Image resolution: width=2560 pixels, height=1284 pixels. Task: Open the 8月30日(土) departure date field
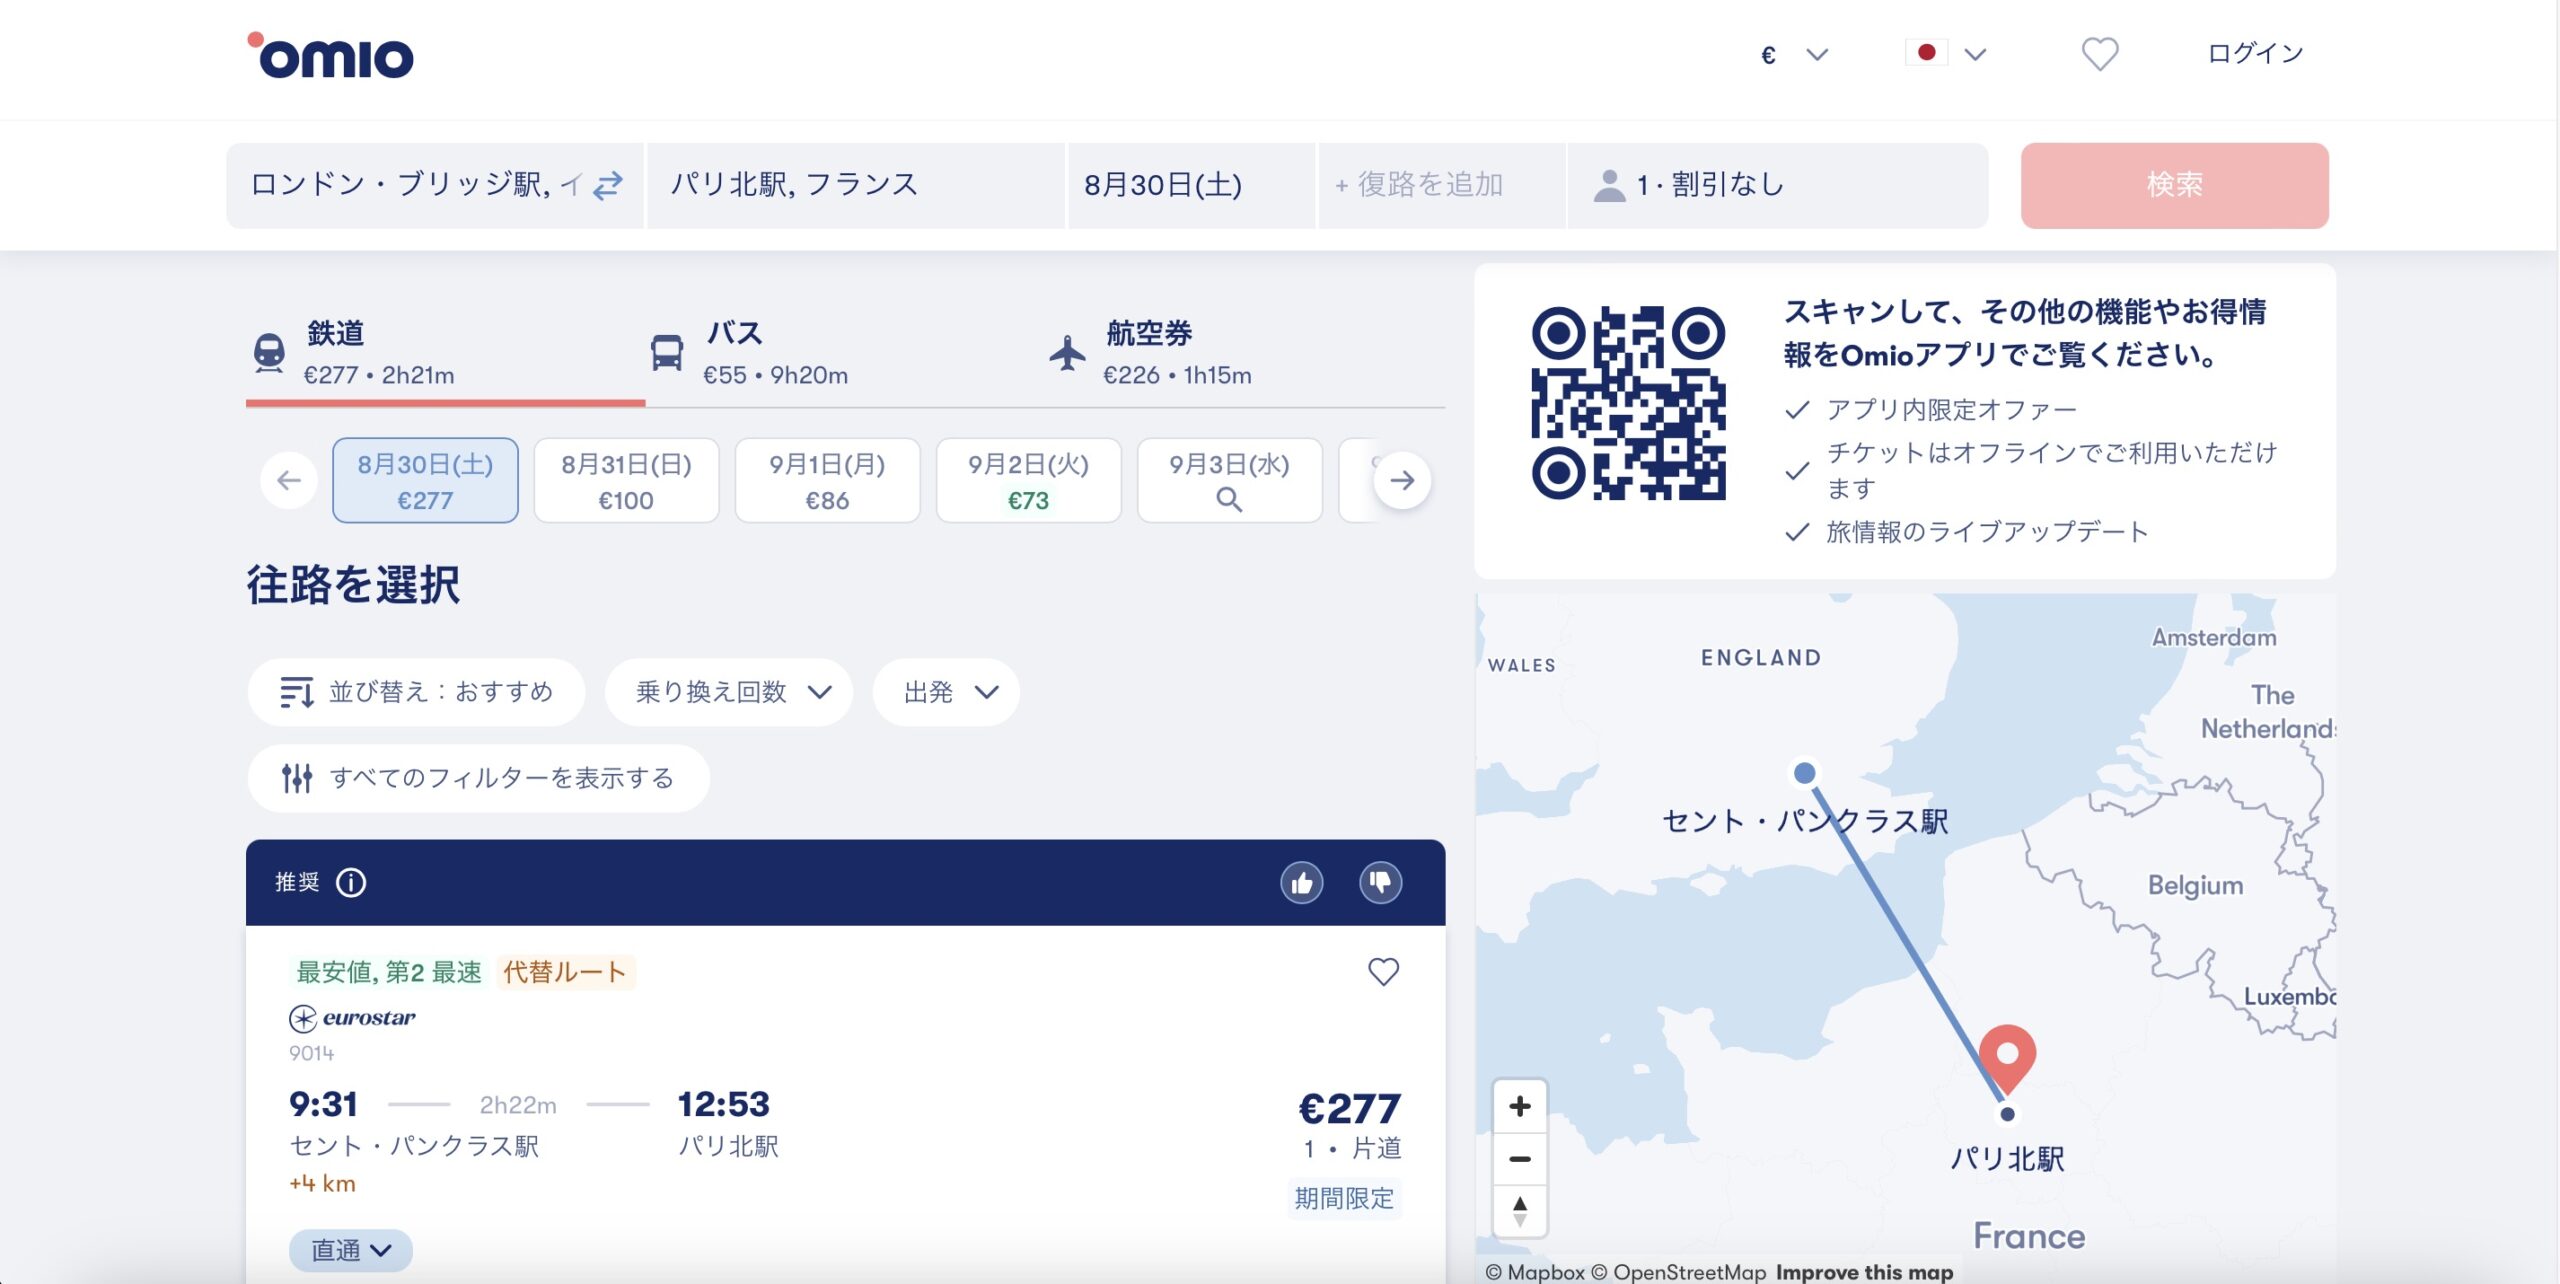(x=1191, y=185)
